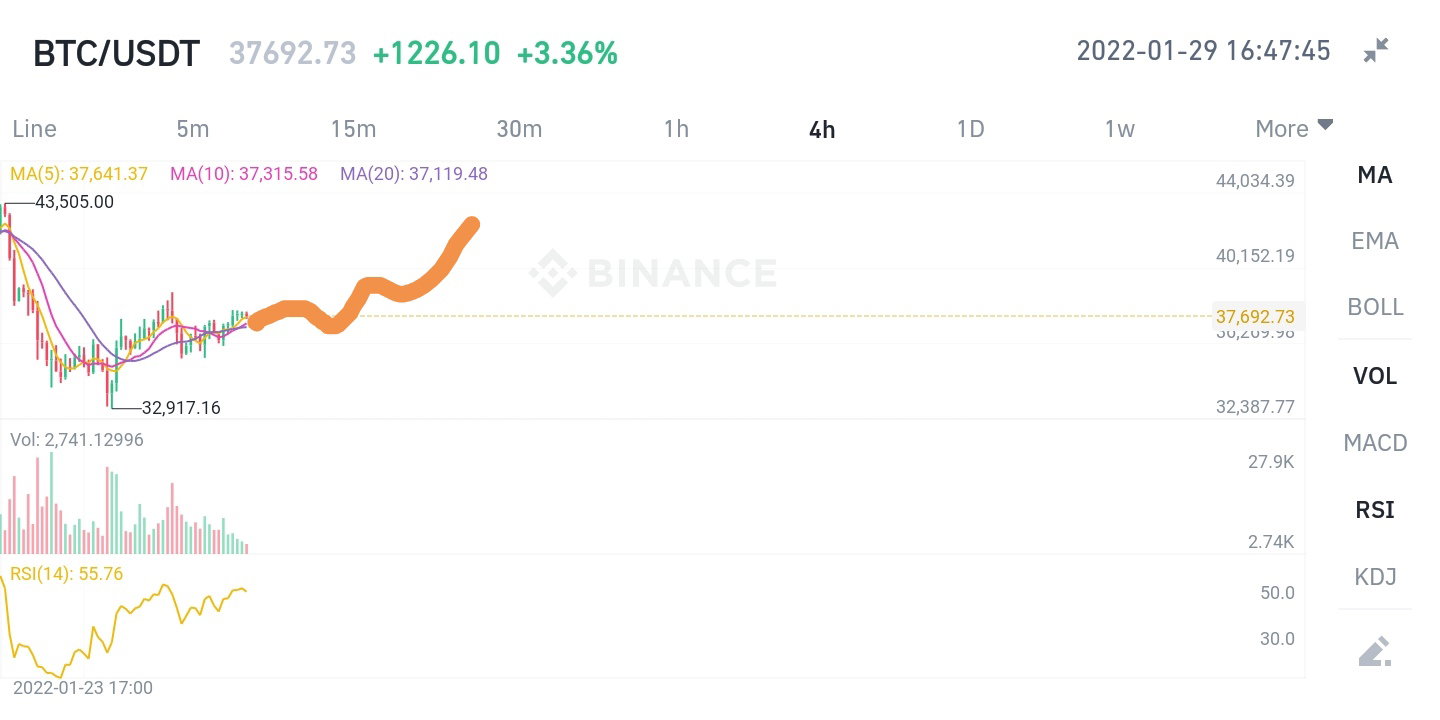This screenshot has width=1440, height=720.
Task: Click the BTC/USDT pair title
Action: pos(117,53)
